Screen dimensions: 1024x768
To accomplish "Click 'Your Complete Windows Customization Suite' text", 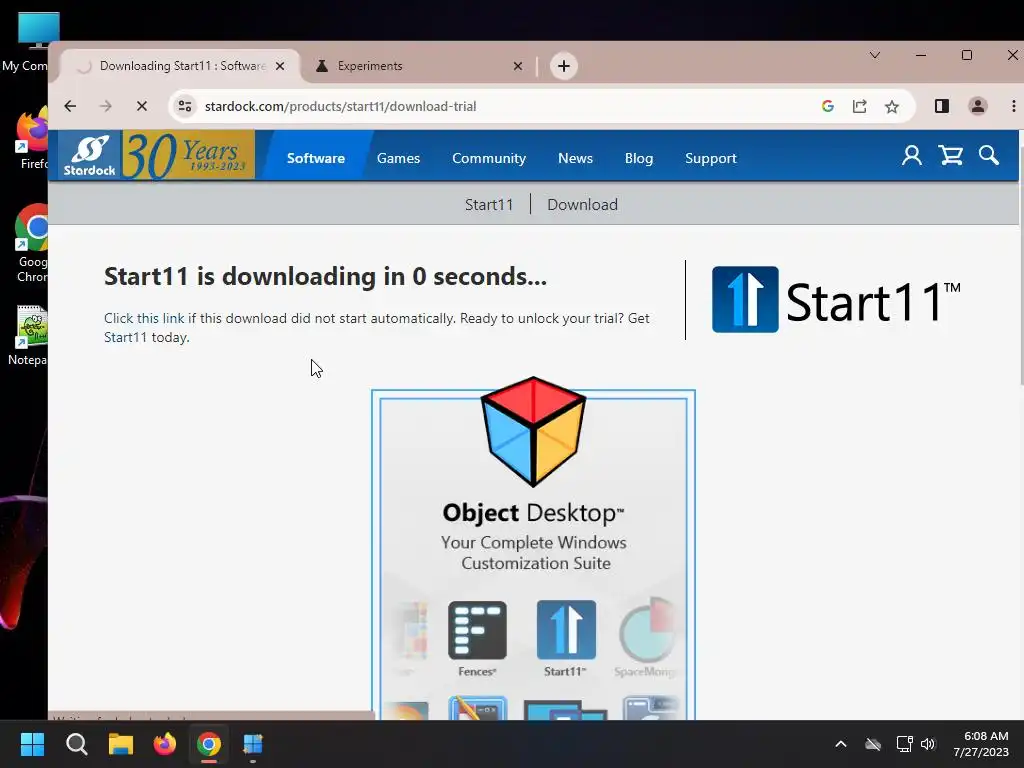I will coord(534,552).
